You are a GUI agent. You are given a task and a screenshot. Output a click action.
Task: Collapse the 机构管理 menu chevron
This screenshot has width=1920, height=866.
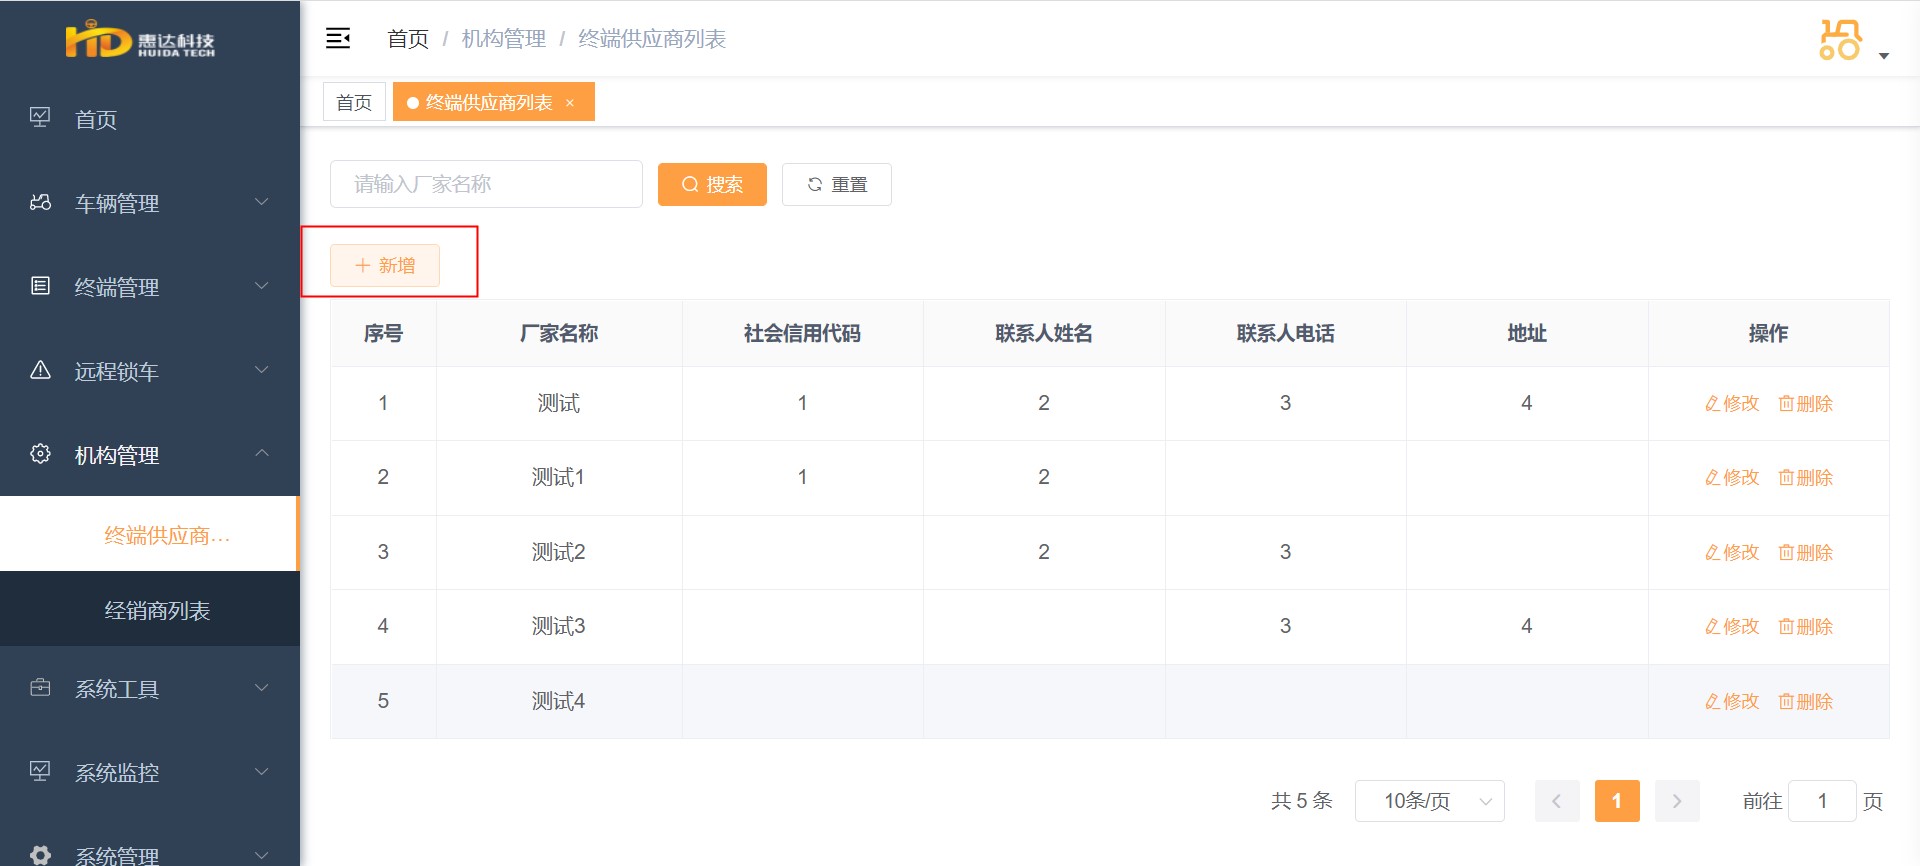tap(262, 453)
